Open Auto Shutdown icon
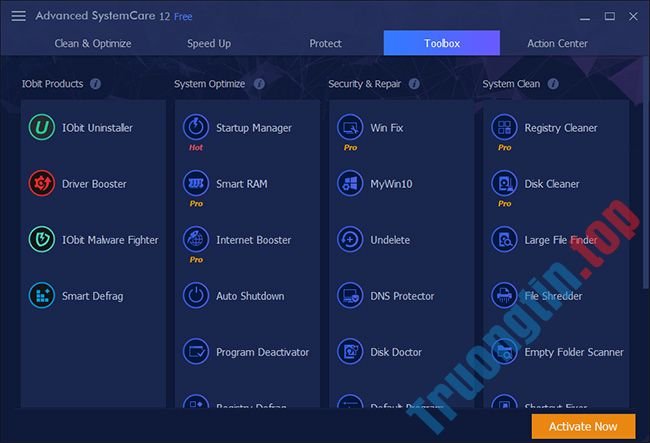 point(196,295)
